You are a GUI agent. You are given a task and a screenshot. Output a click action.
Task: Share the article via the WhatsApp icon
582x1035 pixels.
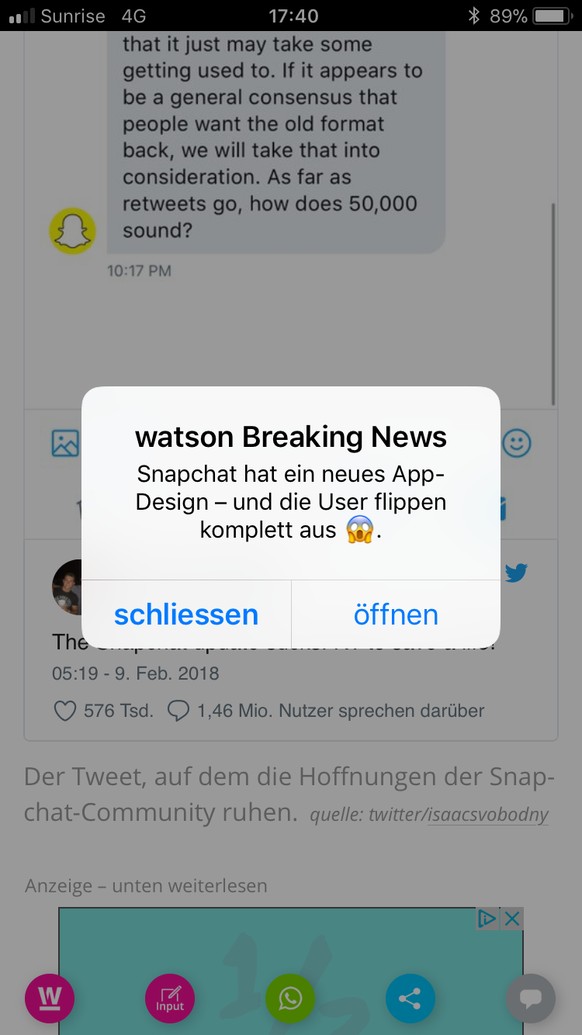[x=290, y=998]
